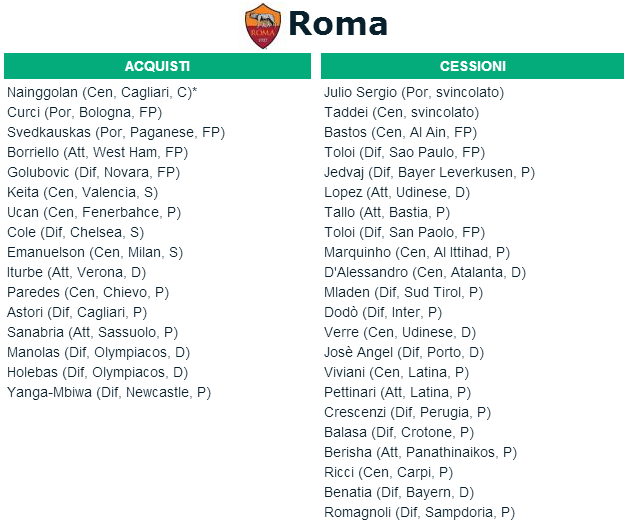
Task: Click the Taddei svincolato entry
Action: (x=401, y=112)
